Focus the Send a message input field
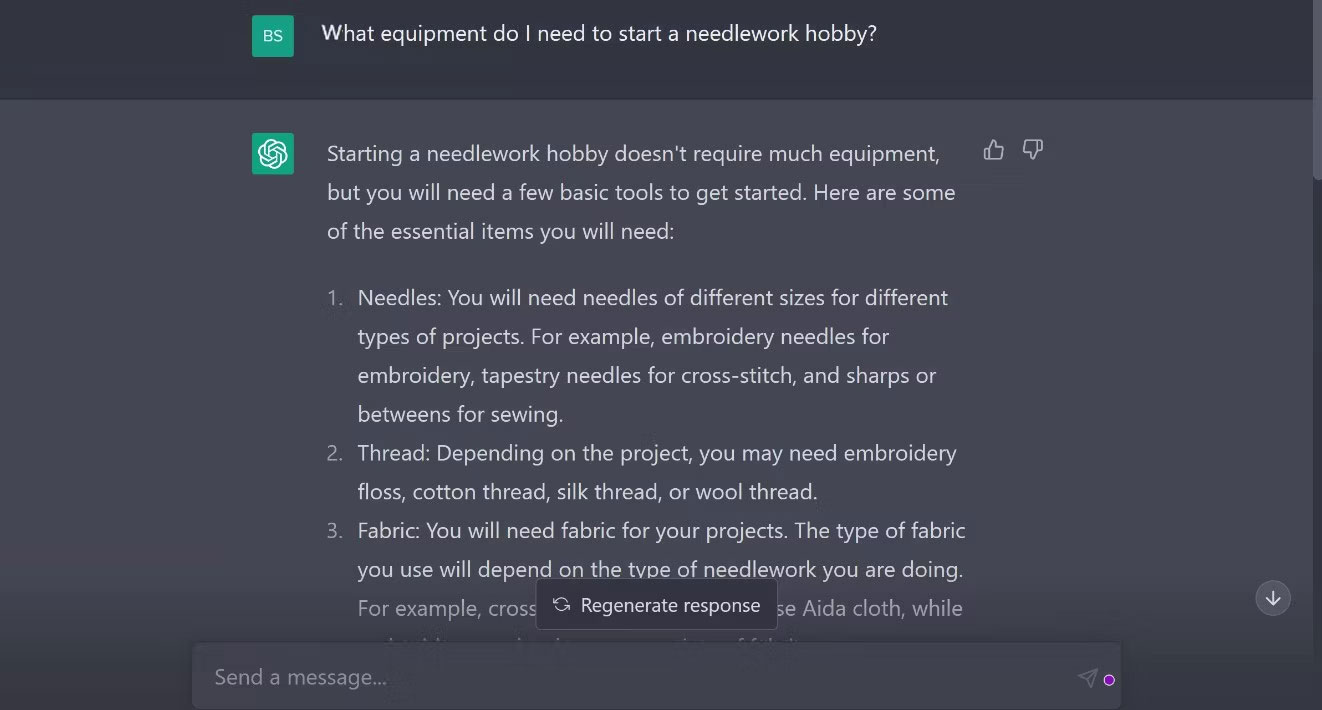The height and width of the screenshot is (710, 1322). click(630, 677)
